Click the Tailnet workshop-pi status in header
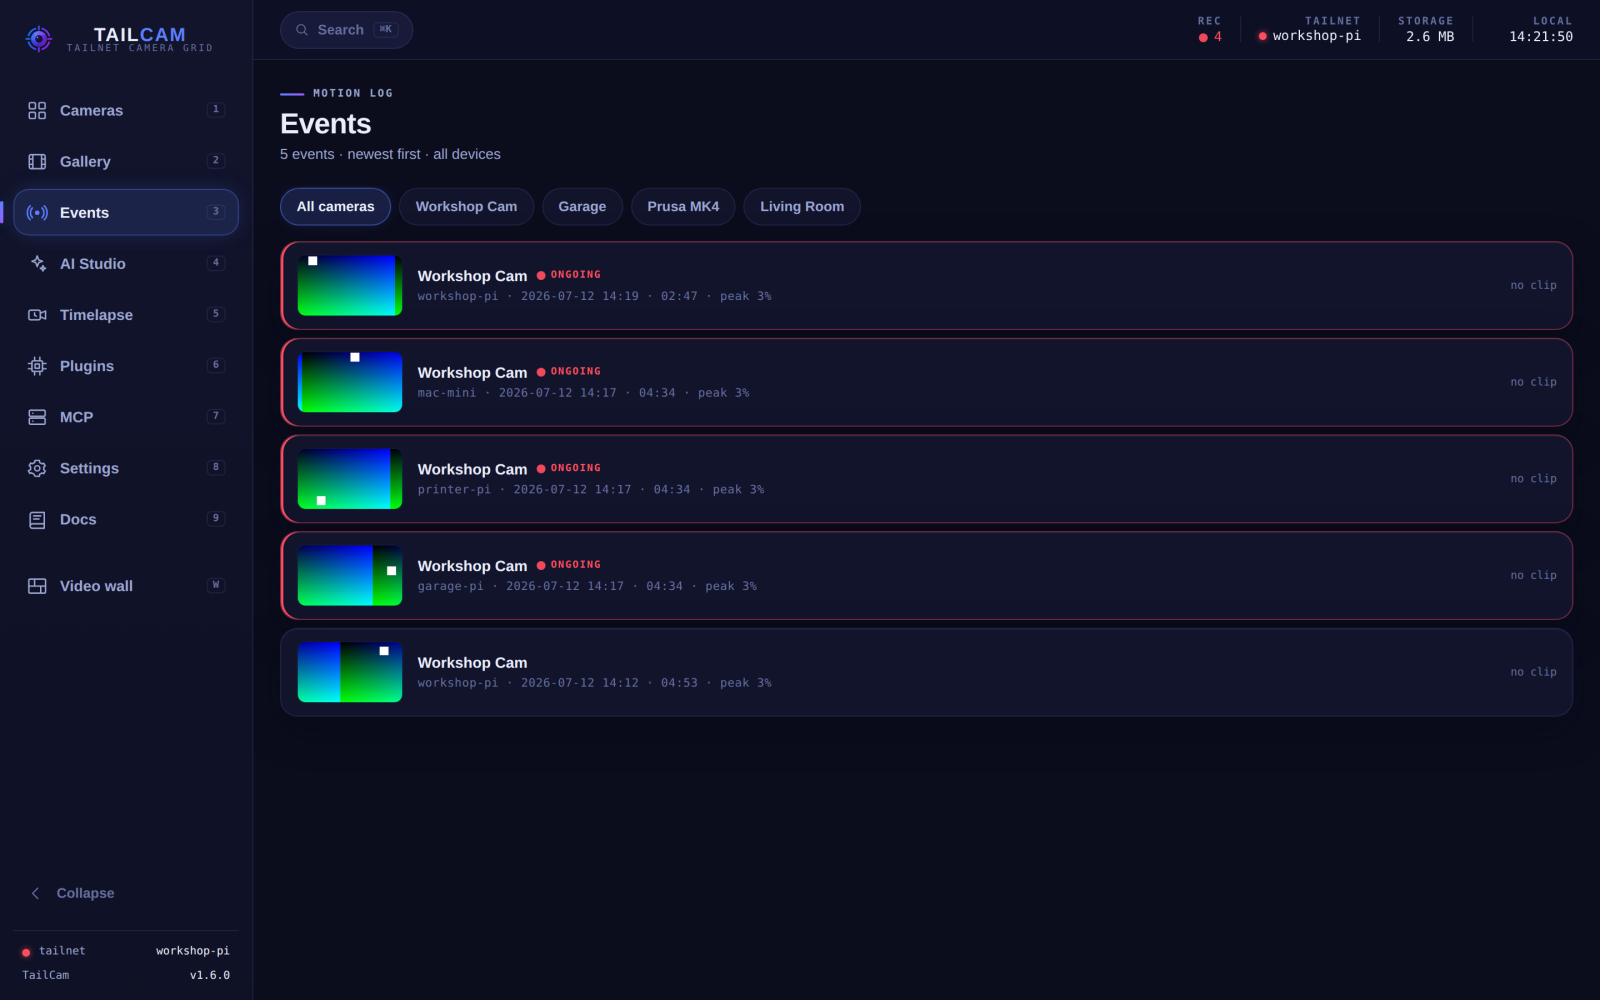The height and width of the screenshot is (1000, 1600). [1310, 29]
